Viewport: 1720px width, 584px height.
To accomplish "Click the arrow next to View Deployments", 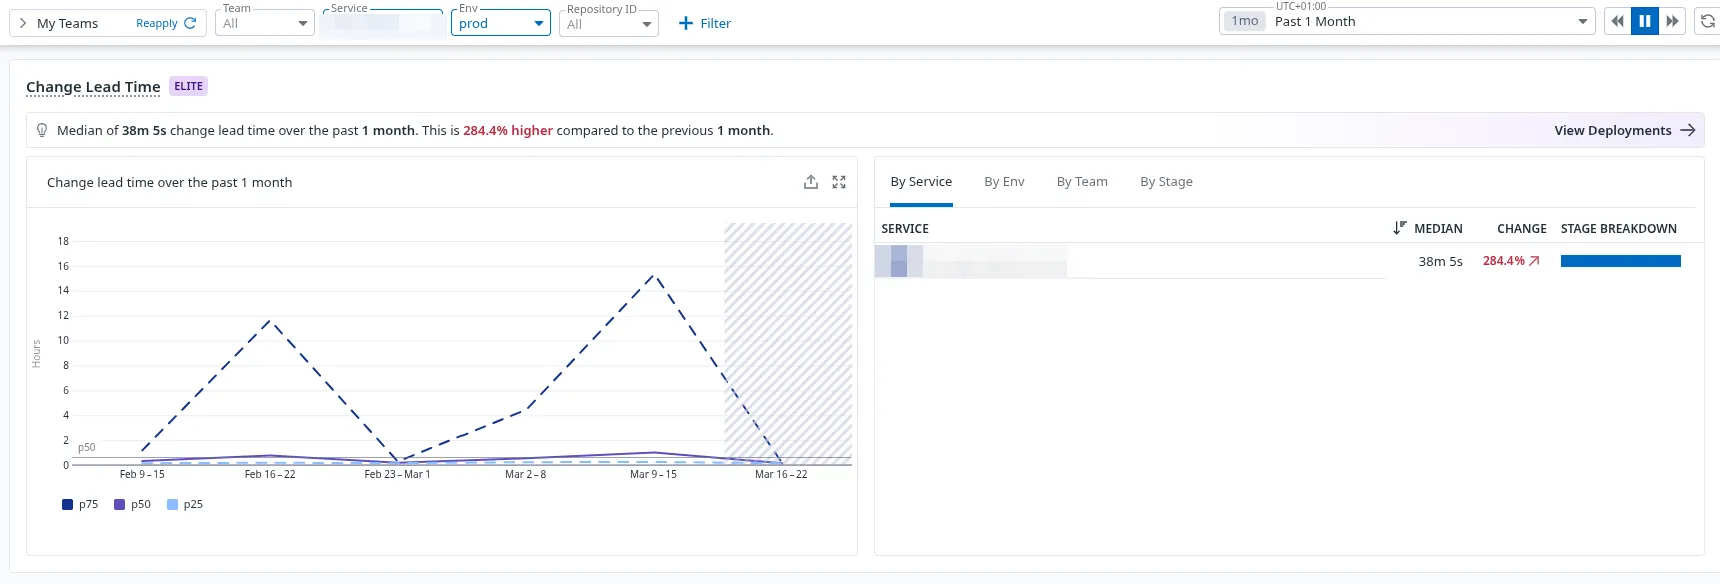I will click(x=1688, y=130).
